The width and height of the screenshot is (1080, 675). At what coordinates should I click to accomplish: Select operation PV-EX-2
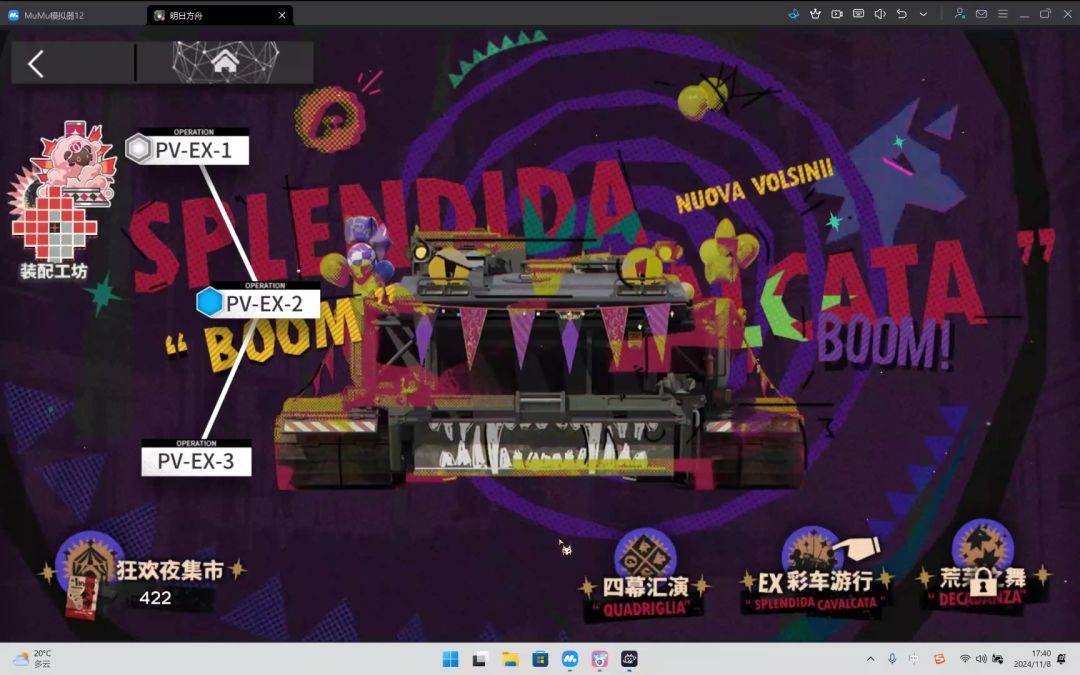(x=258, y=300)
